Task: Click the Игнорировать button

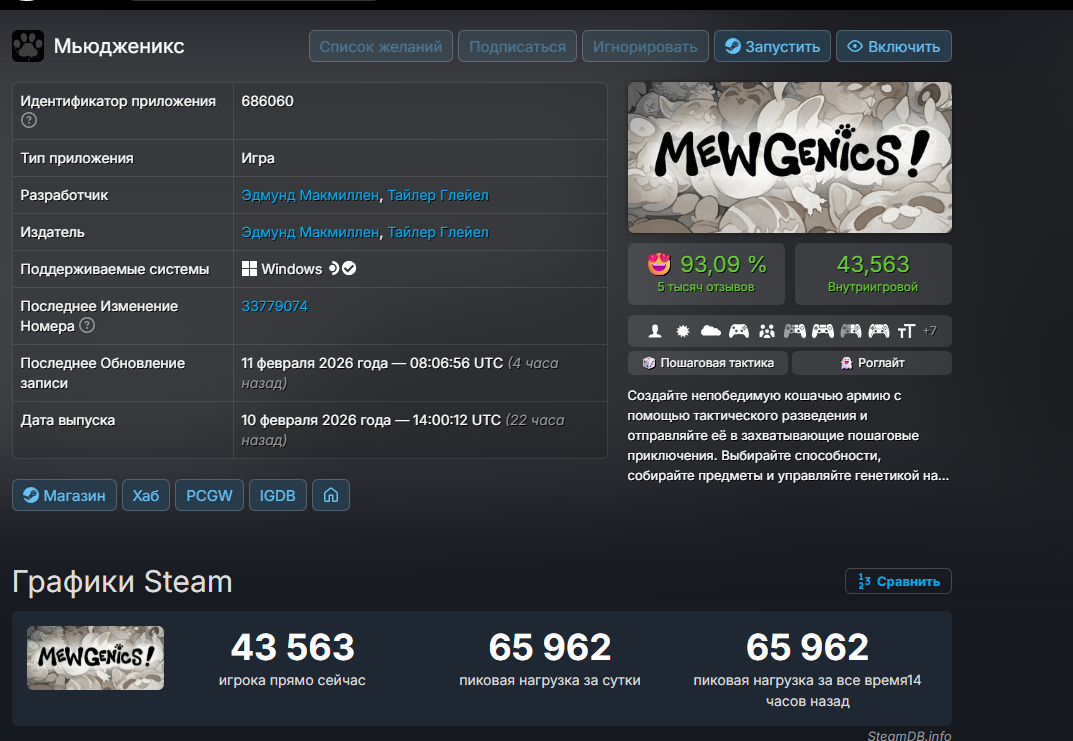Action: click(x=645, y=47)
